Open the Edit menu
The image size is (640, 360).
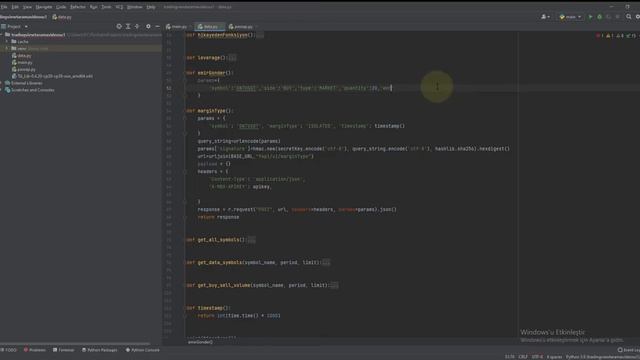coord(15,7)
